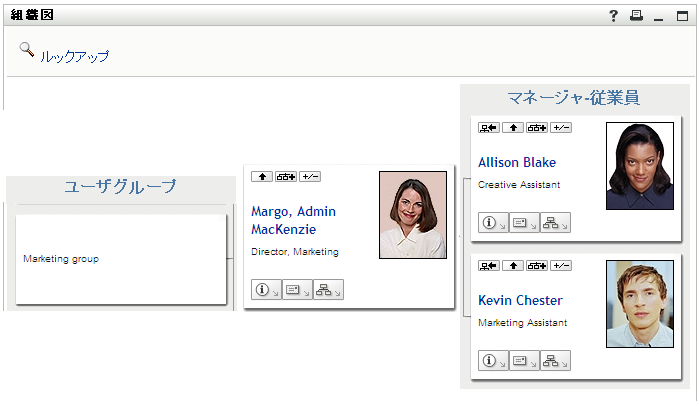Go up a level from Allison's card
The image size is (699, 406).
click(x=513, y=128)
